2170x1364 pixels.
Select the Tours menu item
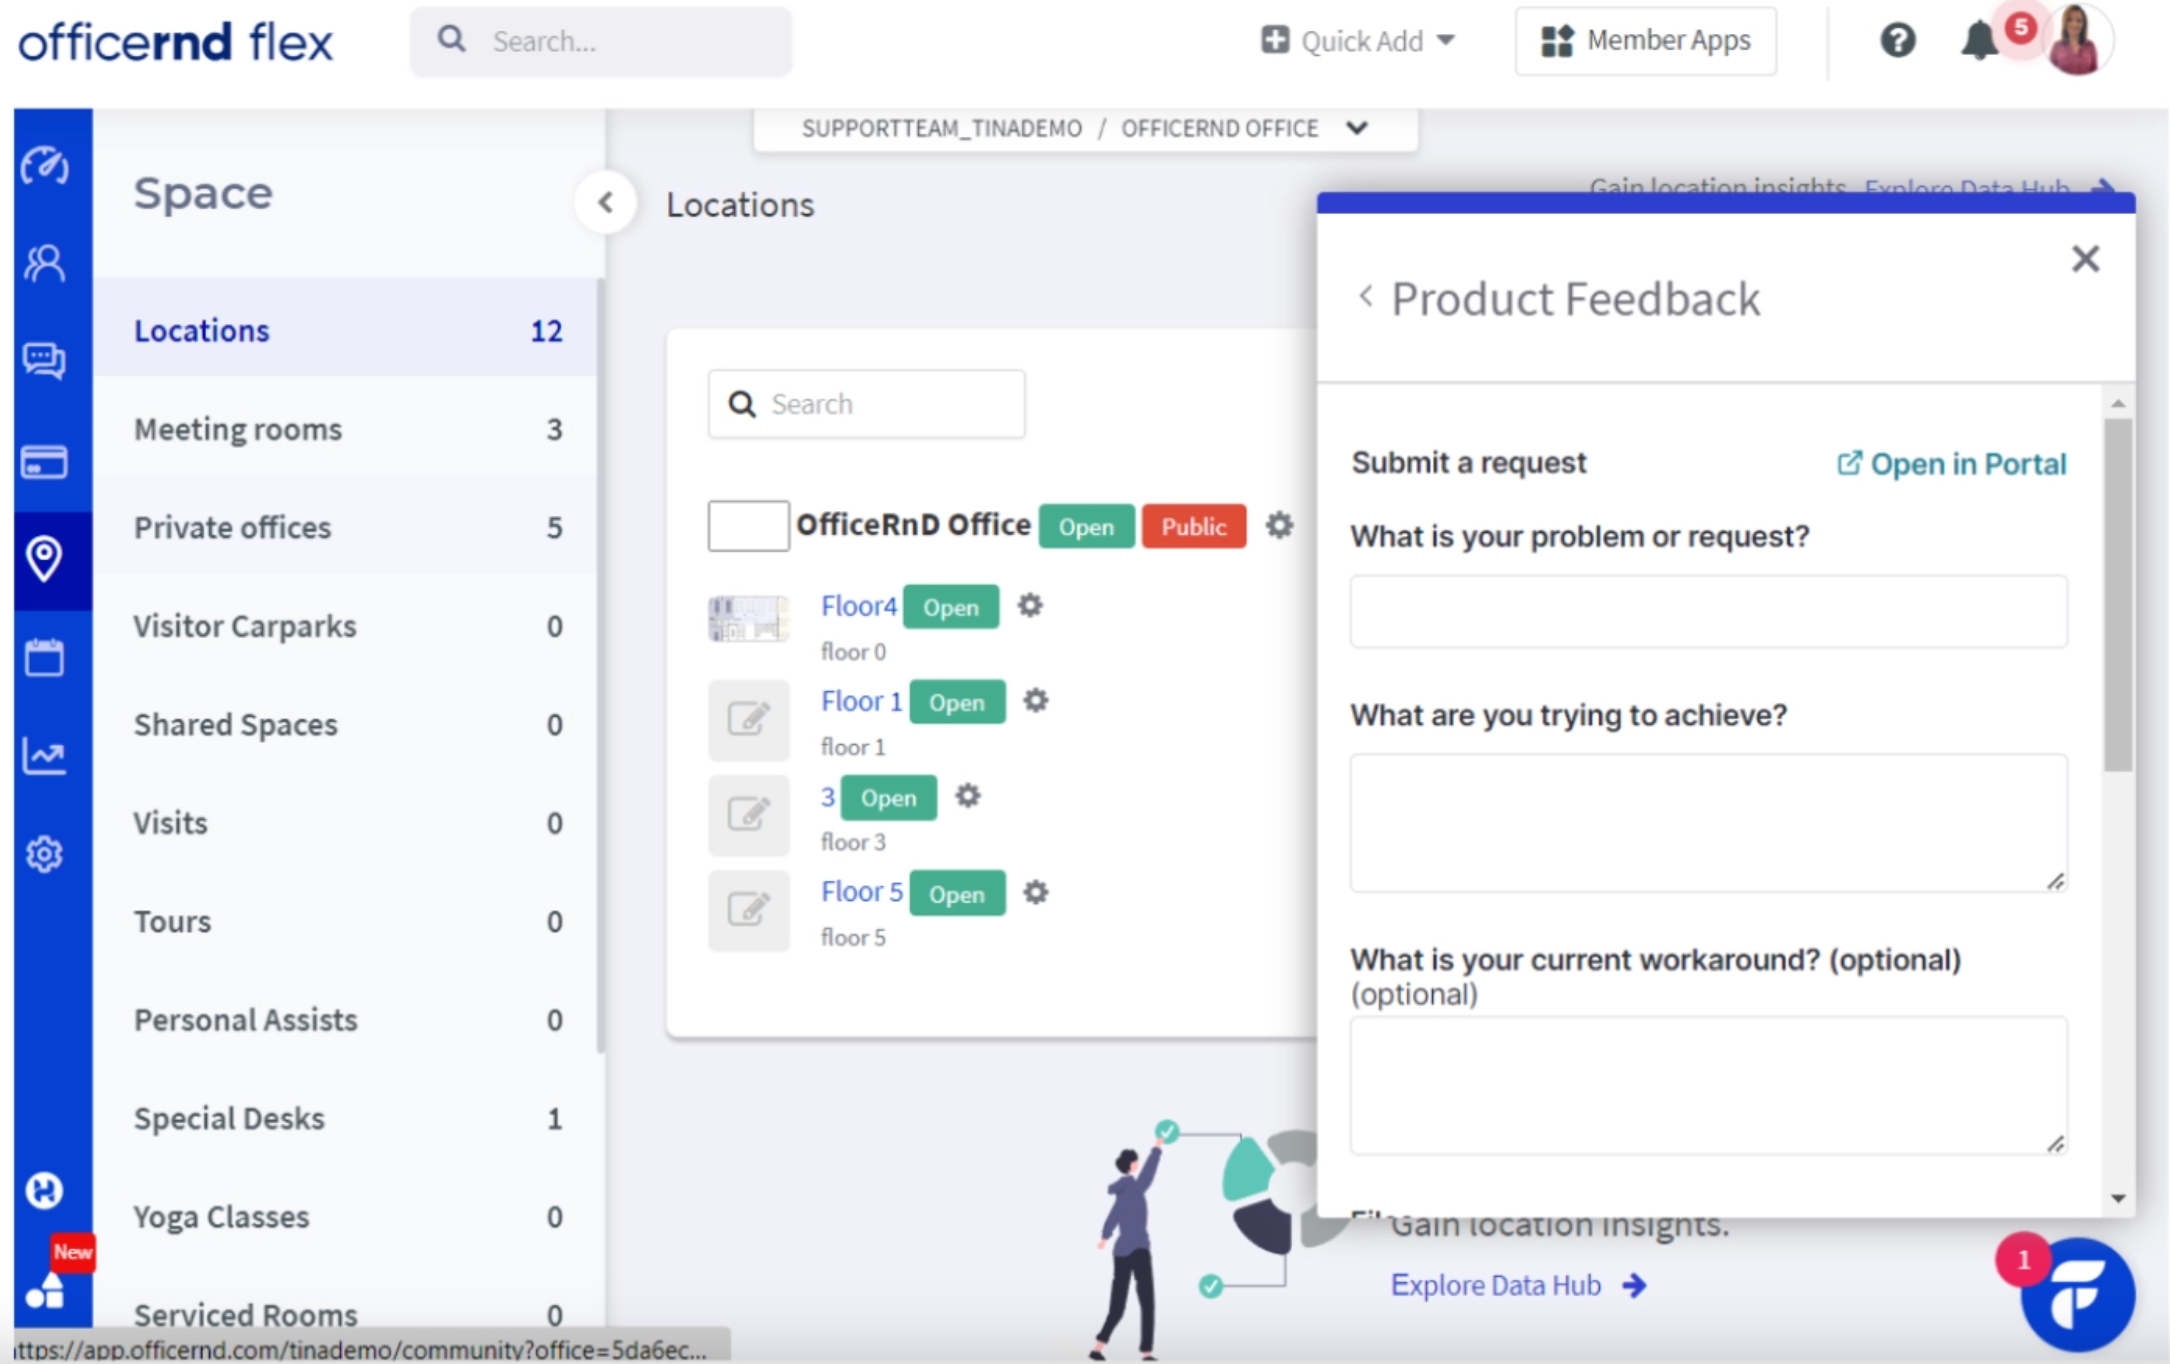click(348, 921)
